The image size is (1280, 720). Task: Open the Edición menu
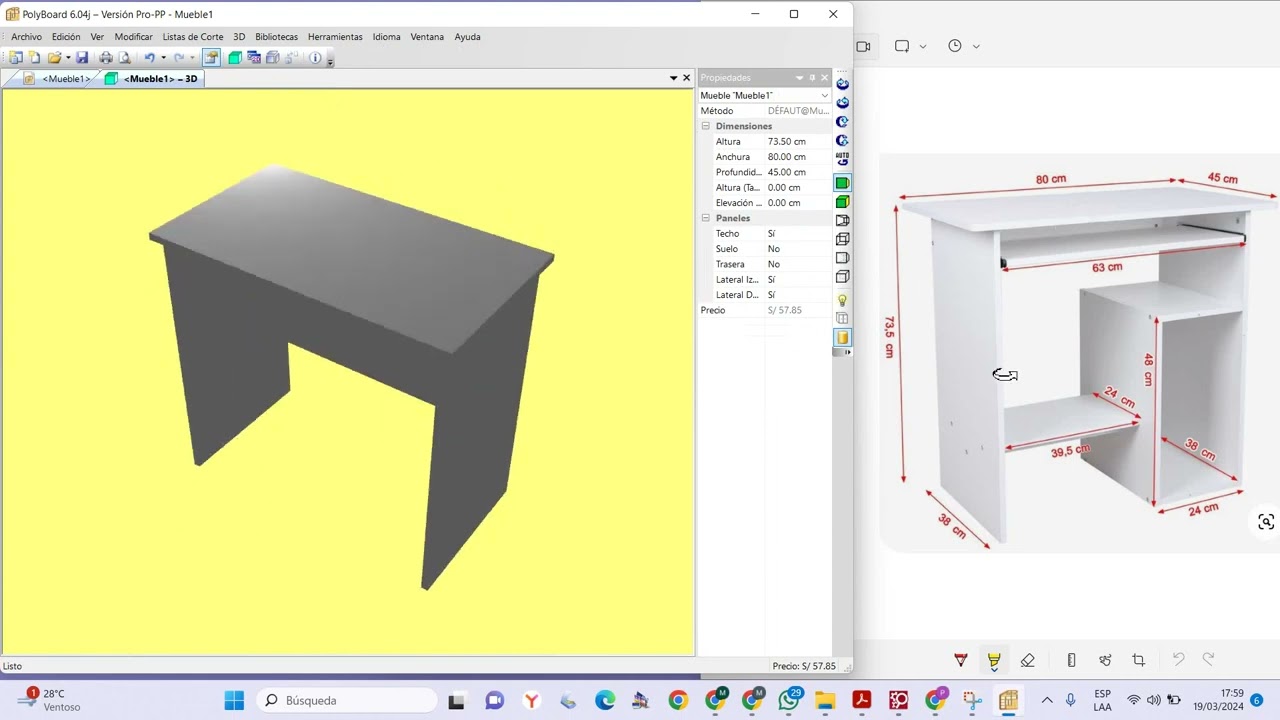click(66, 37)
